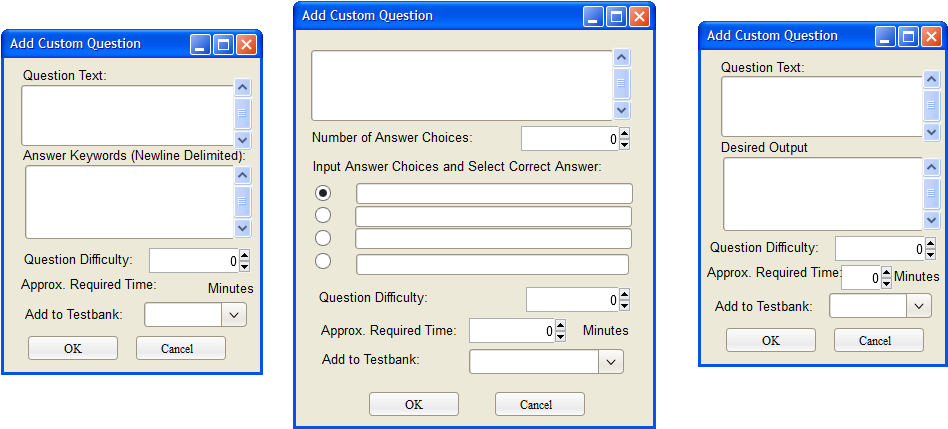Click the Answer Keywords scroll-down arrow
The image size is (948, 429).
(x=242, y=228)
